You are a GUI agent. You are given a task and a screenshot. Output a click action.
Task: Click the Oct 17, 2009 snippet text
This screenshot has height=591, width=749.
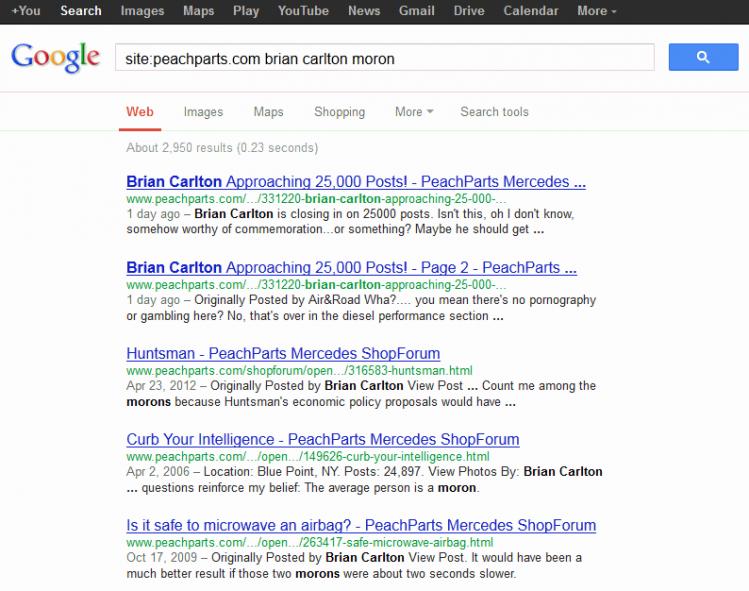tap(354, 566)
